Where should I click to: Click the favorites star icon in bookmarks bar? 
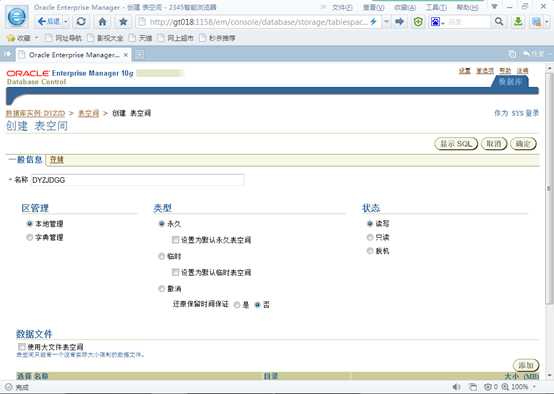(11, 38)
